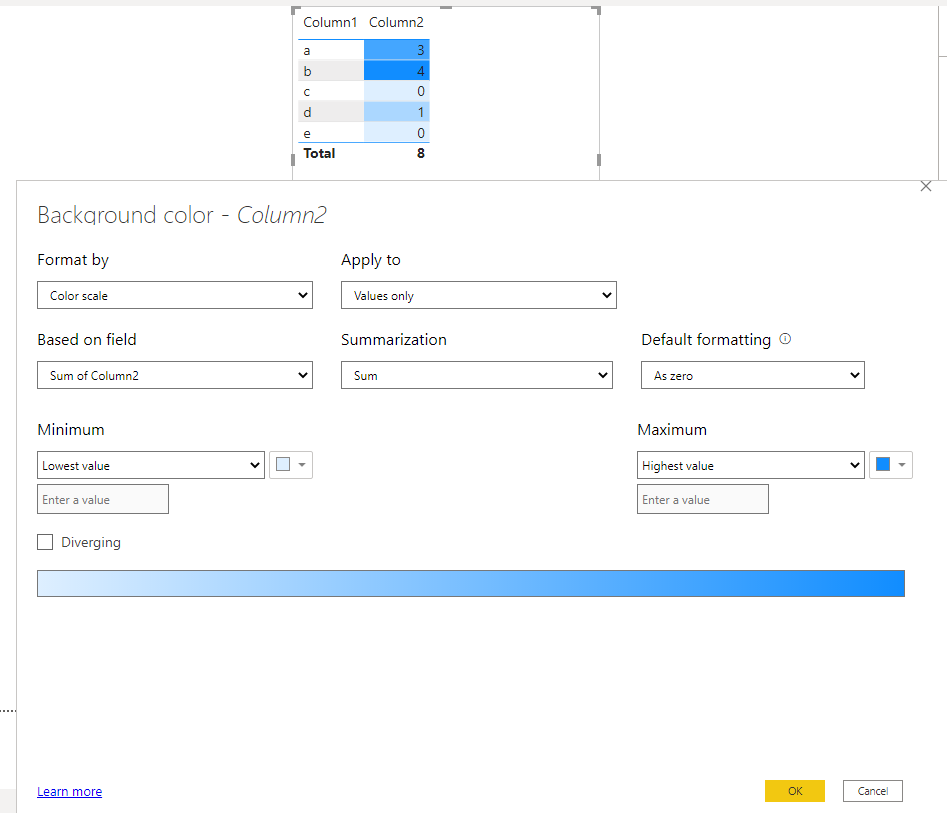The width and height of the screenshot is (947, 813).
Task: Open the Maximum Highest value dropdown
Action: (x=751, y=465)
